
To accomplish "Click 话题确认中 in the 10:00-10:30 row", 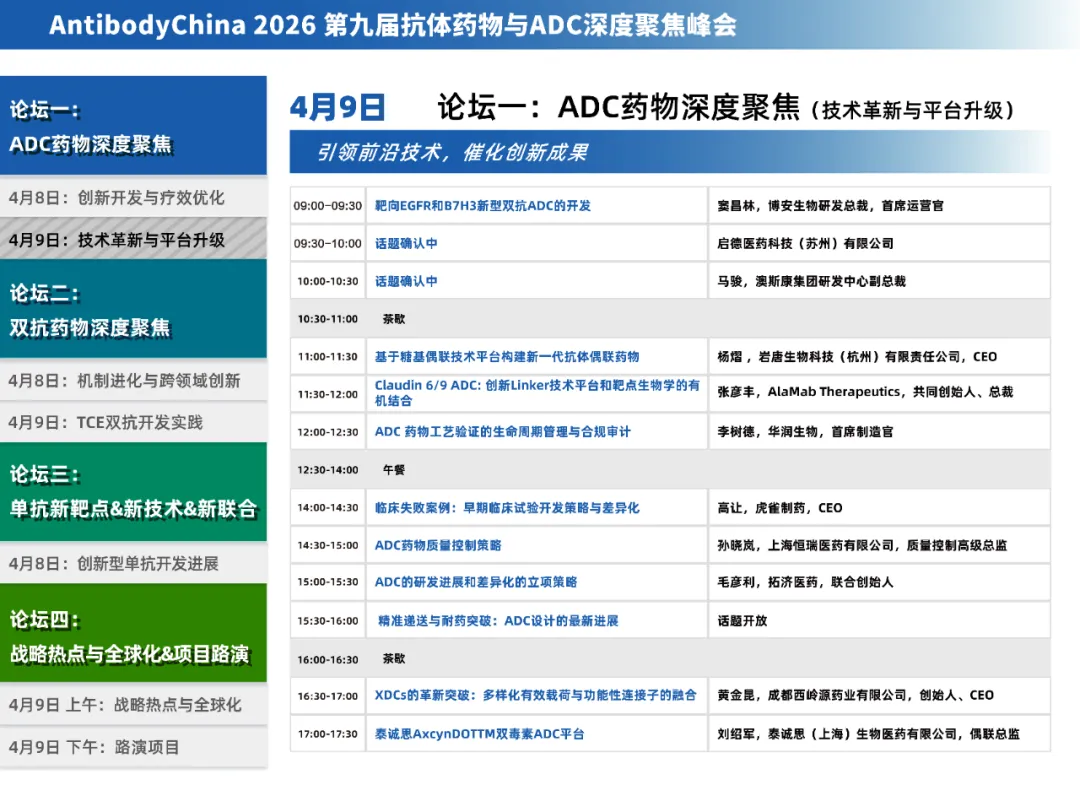I will [406, 281].
